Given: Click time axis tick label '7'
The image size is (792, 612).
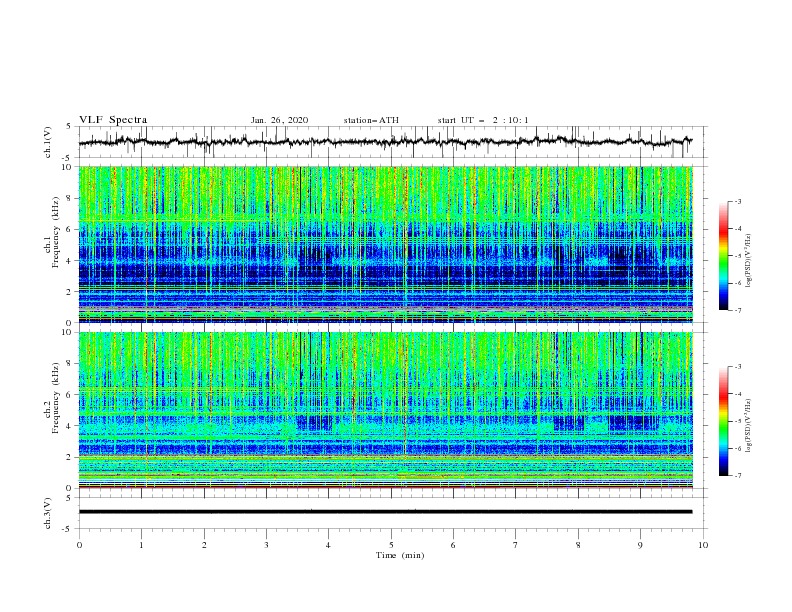Looking at the screenshot, I should click(x=516, y=545).
